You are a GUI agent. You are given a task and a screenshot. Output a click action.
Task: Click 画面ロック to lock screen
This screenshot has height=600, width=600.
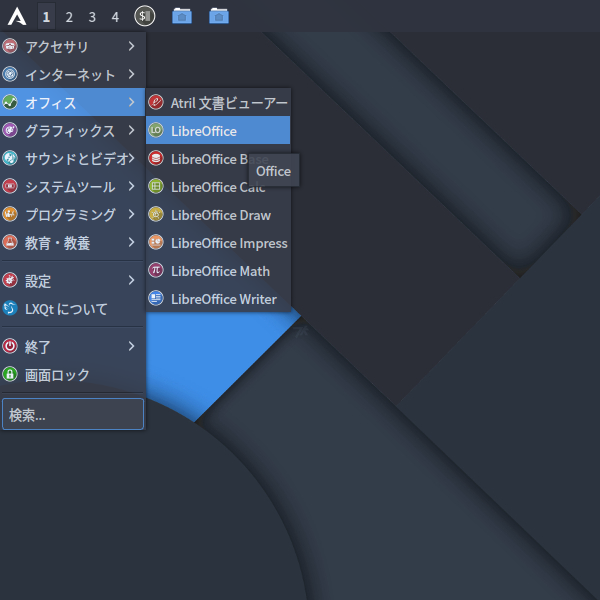click(x=73, y=374)
